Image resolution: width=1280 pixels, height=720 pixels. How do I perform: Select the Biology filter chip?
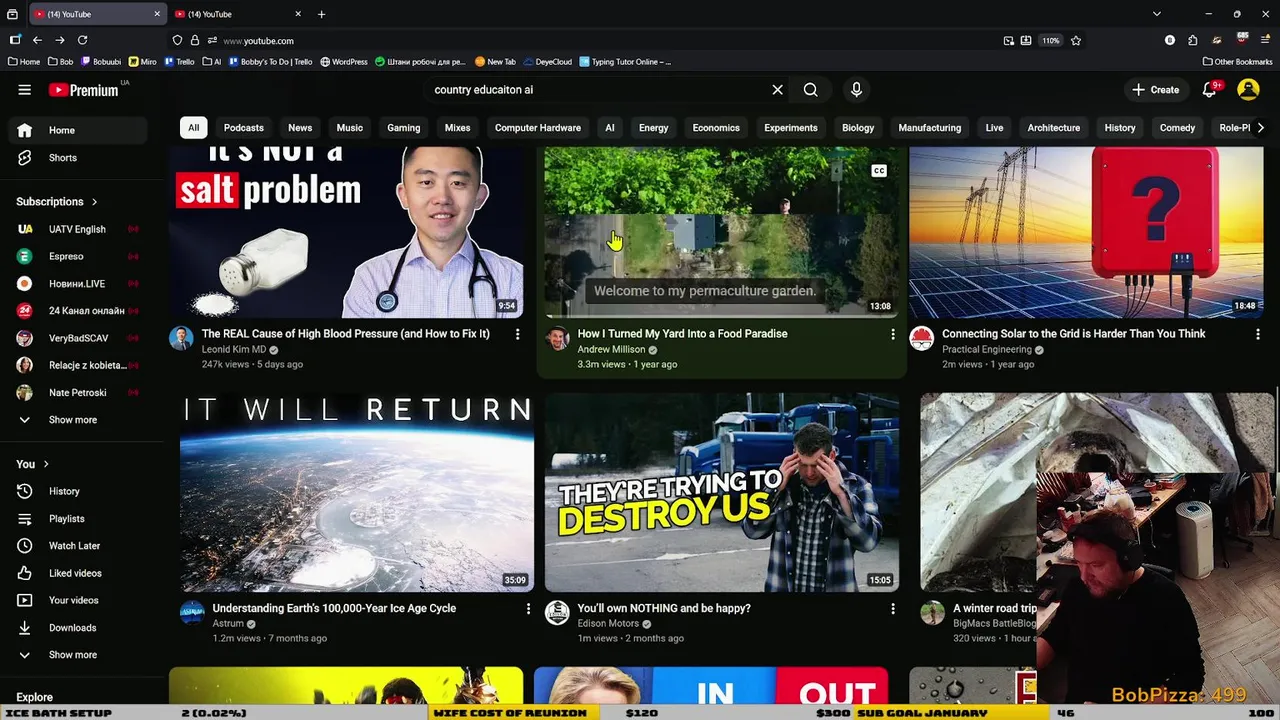(x=858, y=128)
